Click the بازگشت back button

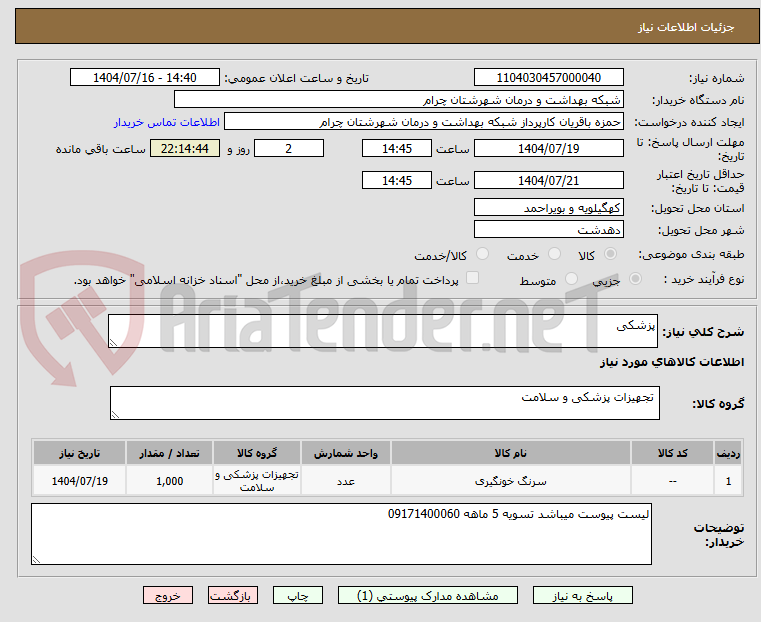click(x=233, y=595)
